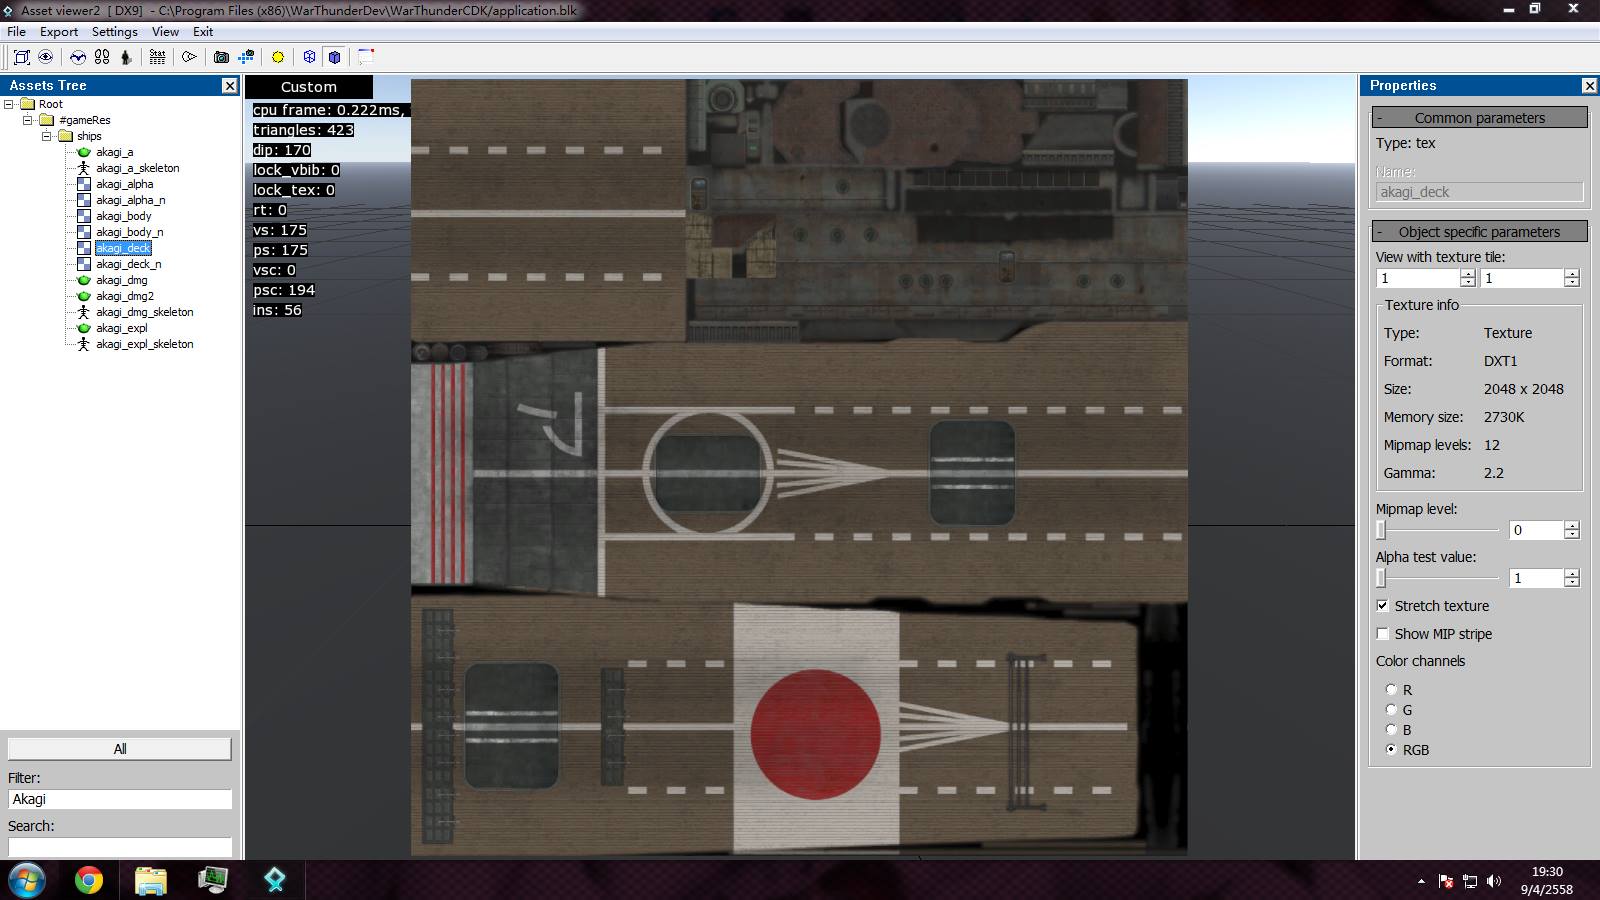Click the solid blue cube icon

point(334,57)
